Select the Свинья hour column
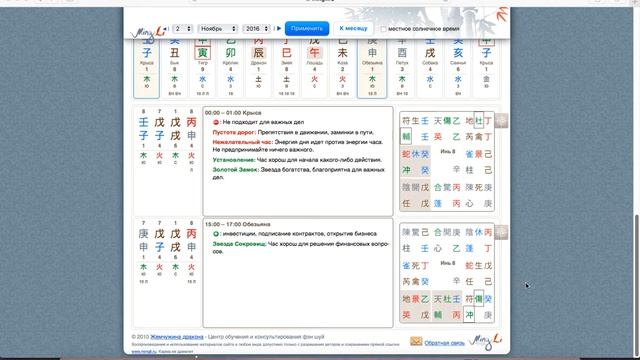 click(x=458, y=69)
